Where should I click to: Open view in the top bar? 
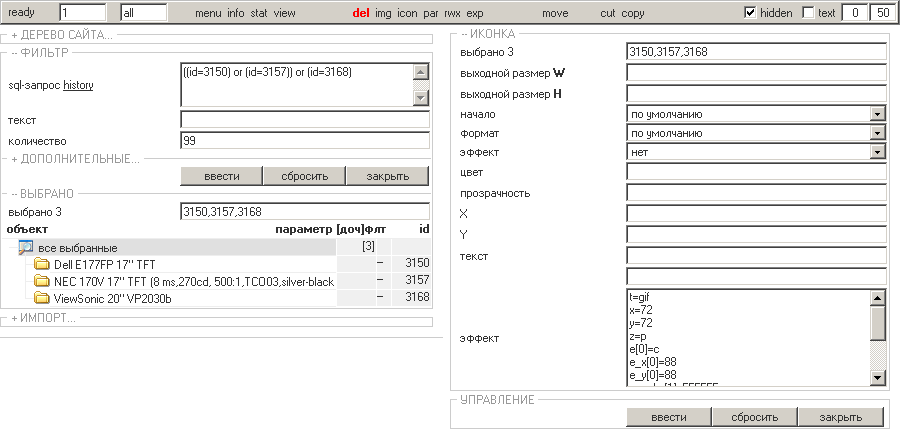pos(285,13)
